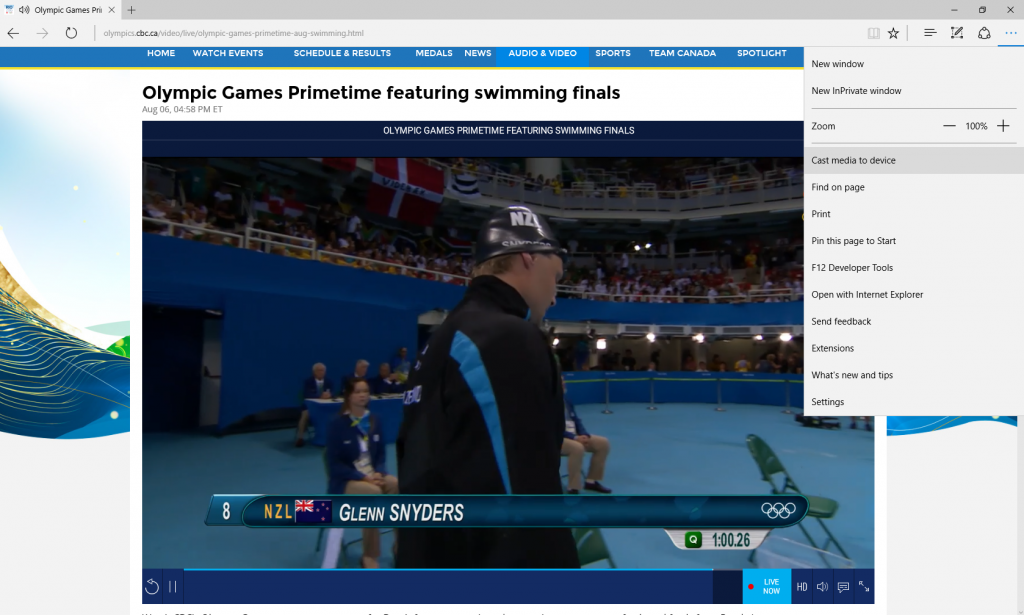Make a Web Note pen icon
This screenshot has height=615, width=1024.
tap(957, 33)
